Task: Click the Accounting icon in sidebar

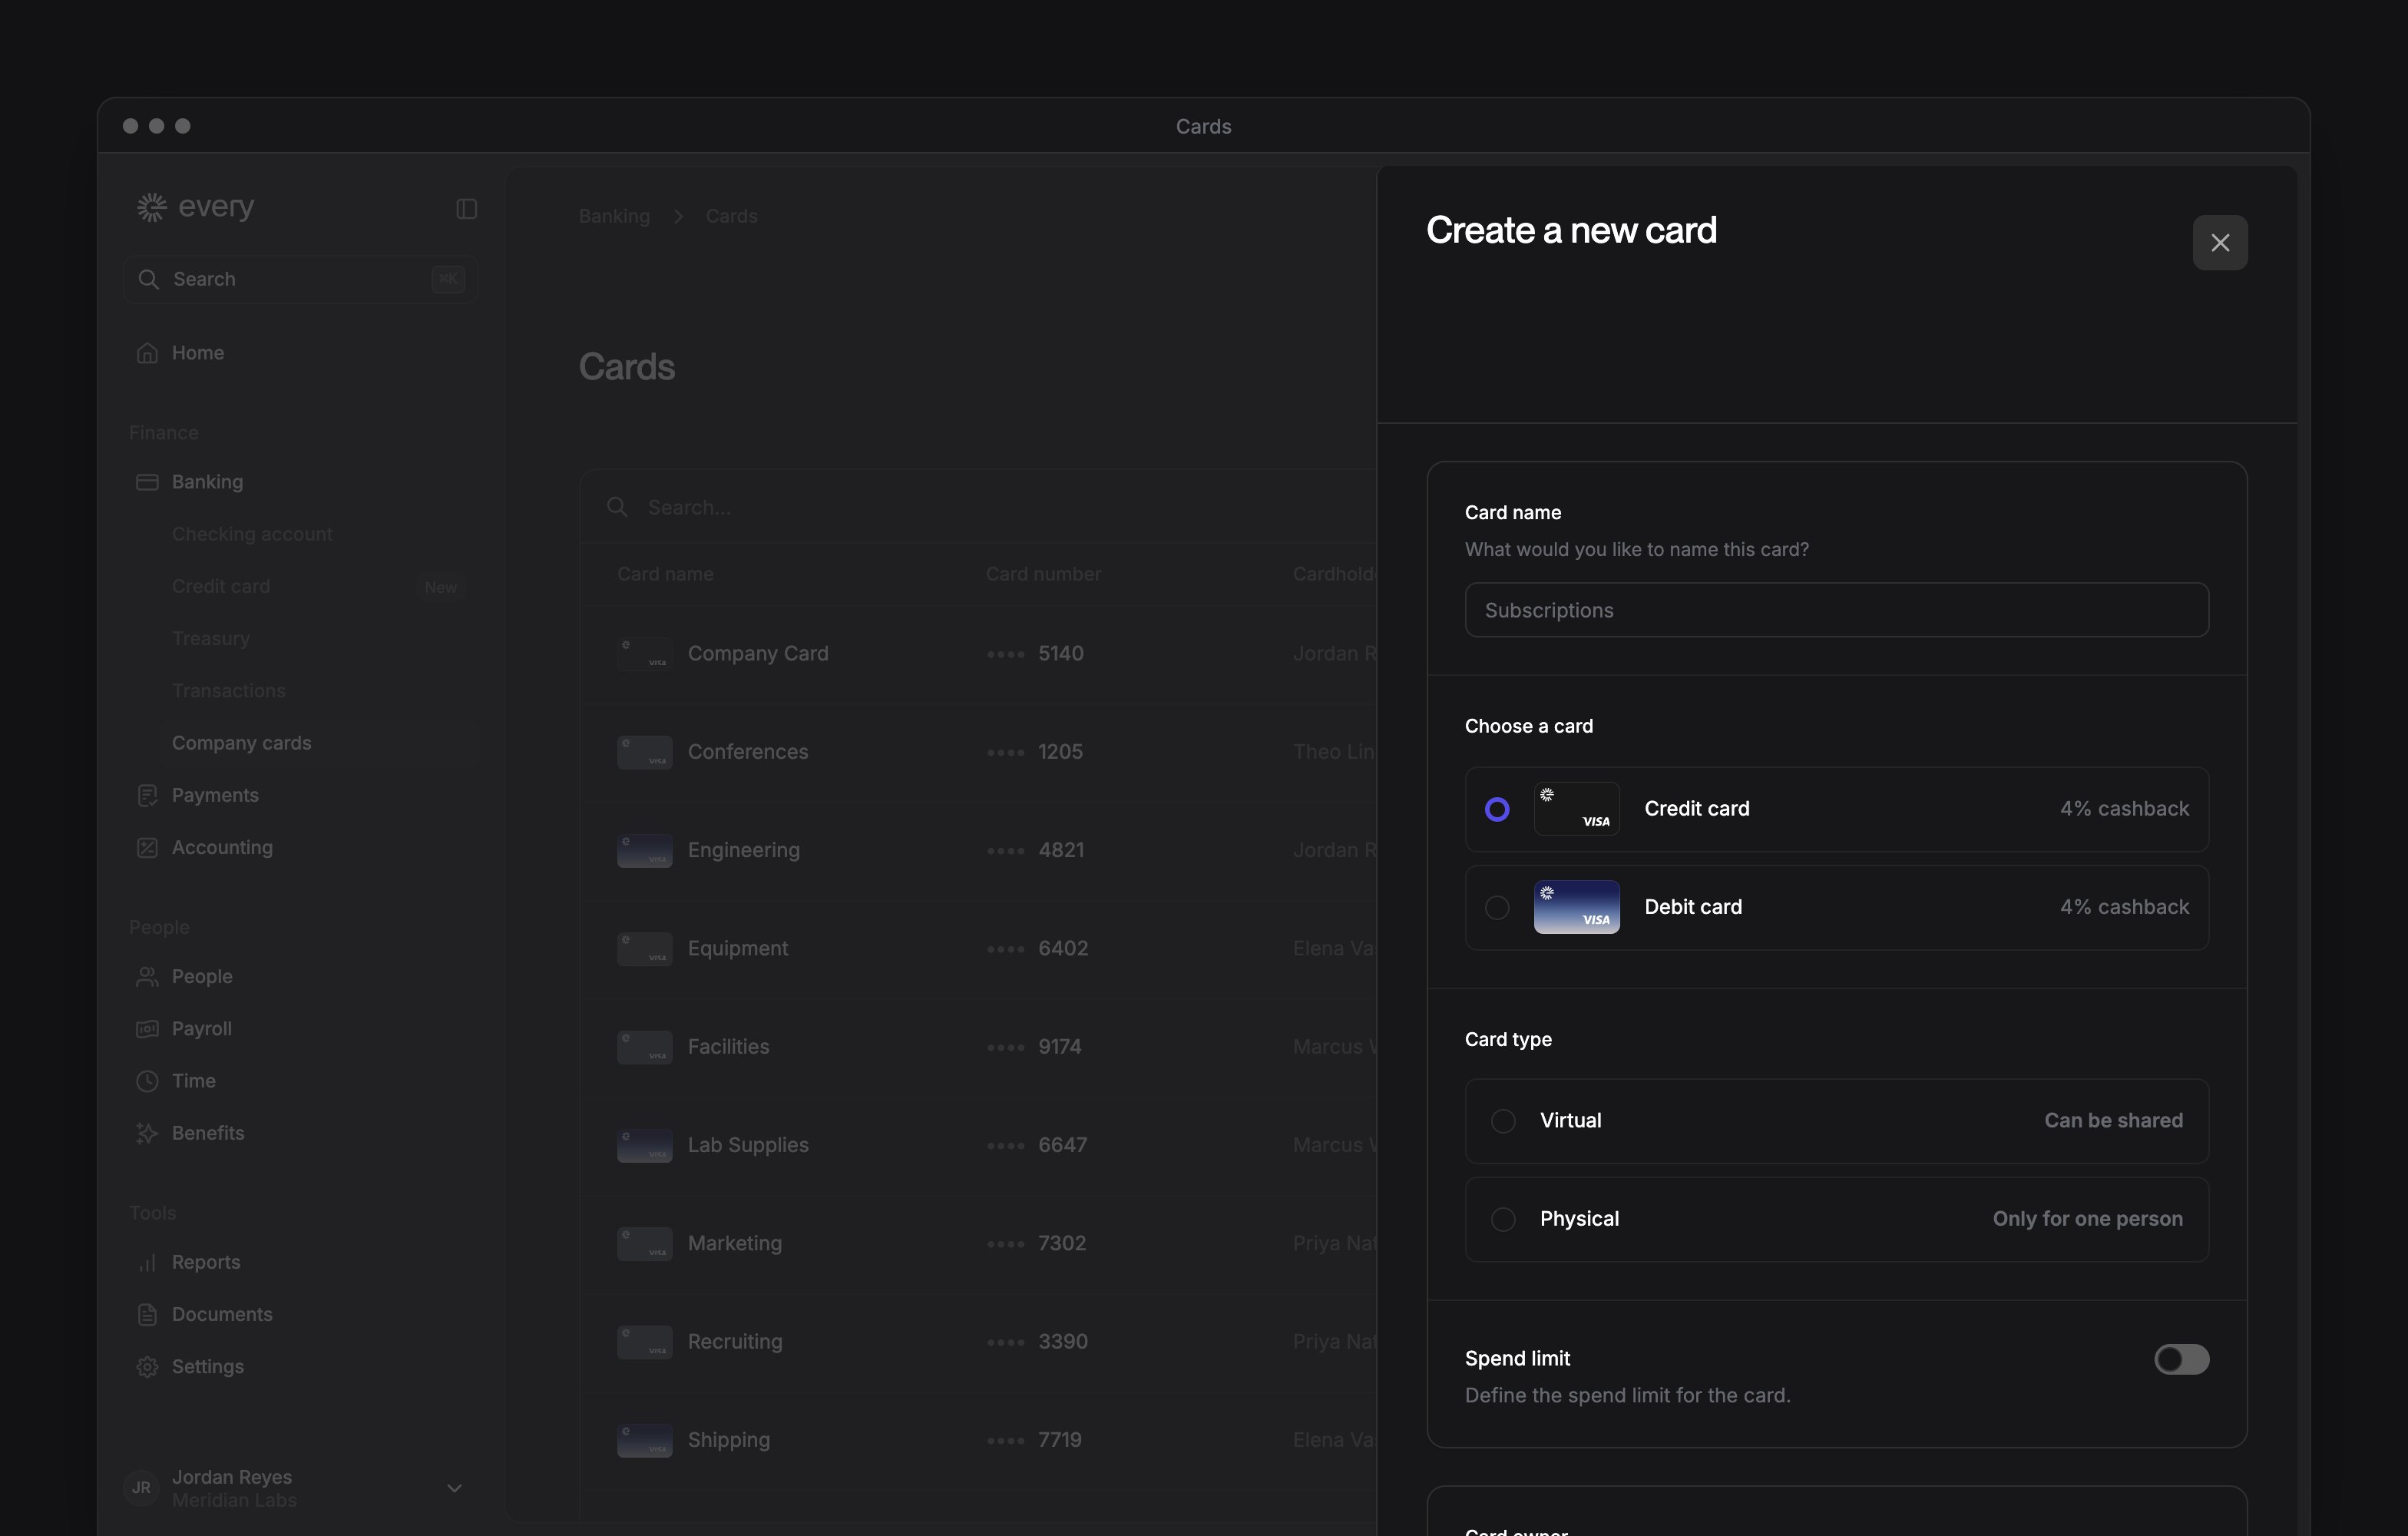Action: tap(147, 847)
